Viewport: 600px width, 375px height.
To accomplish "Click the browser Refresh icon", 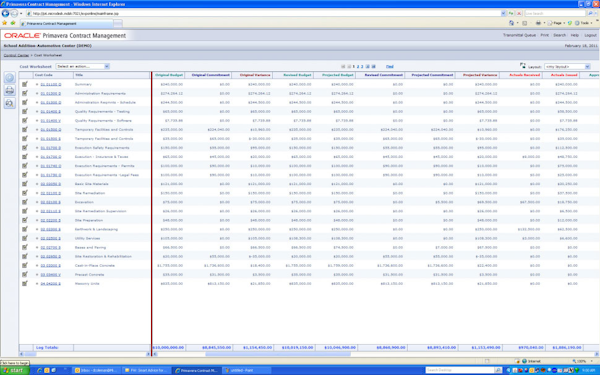I will pyautogui.click(x=511, y=13).
